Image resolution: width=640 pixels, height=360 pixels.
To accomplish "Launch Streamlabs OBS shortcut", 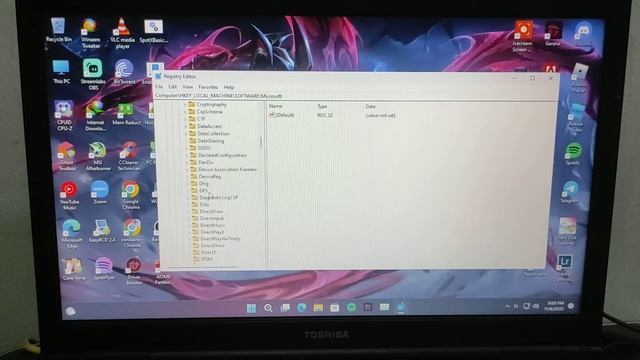I will click(x=93, y=74).
